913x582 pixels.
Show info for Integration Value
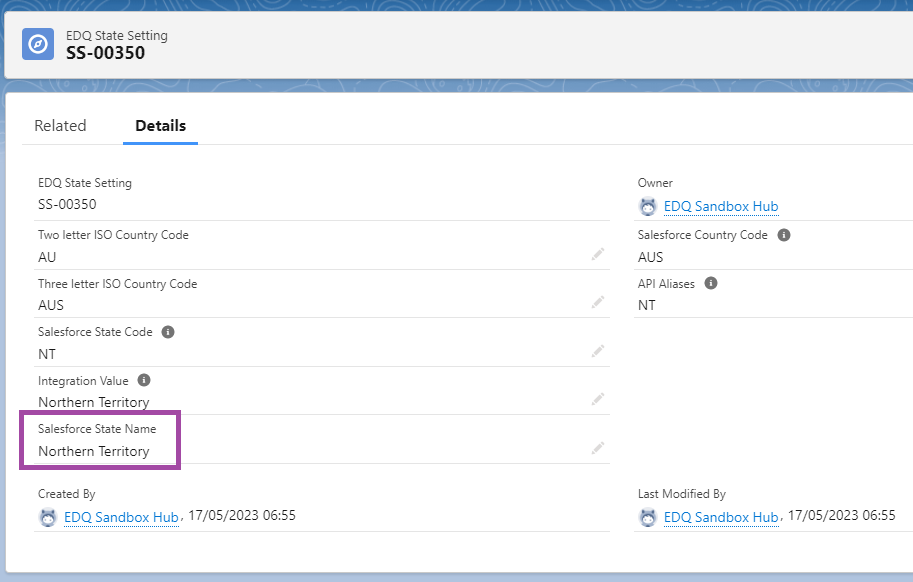click(144, 380)
